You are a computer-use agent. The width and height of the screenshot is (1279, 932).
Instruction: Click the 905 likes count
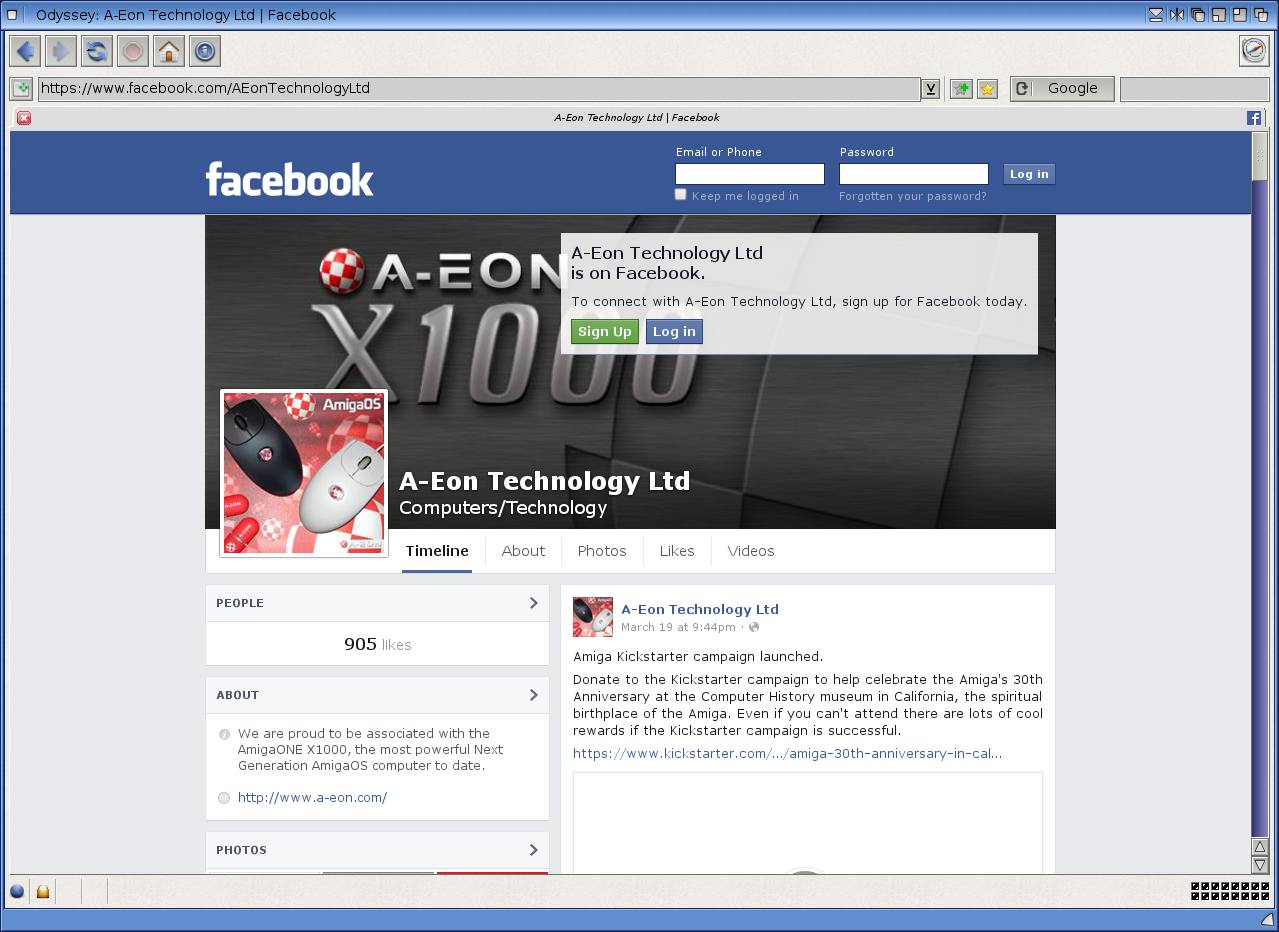[377, 645]
